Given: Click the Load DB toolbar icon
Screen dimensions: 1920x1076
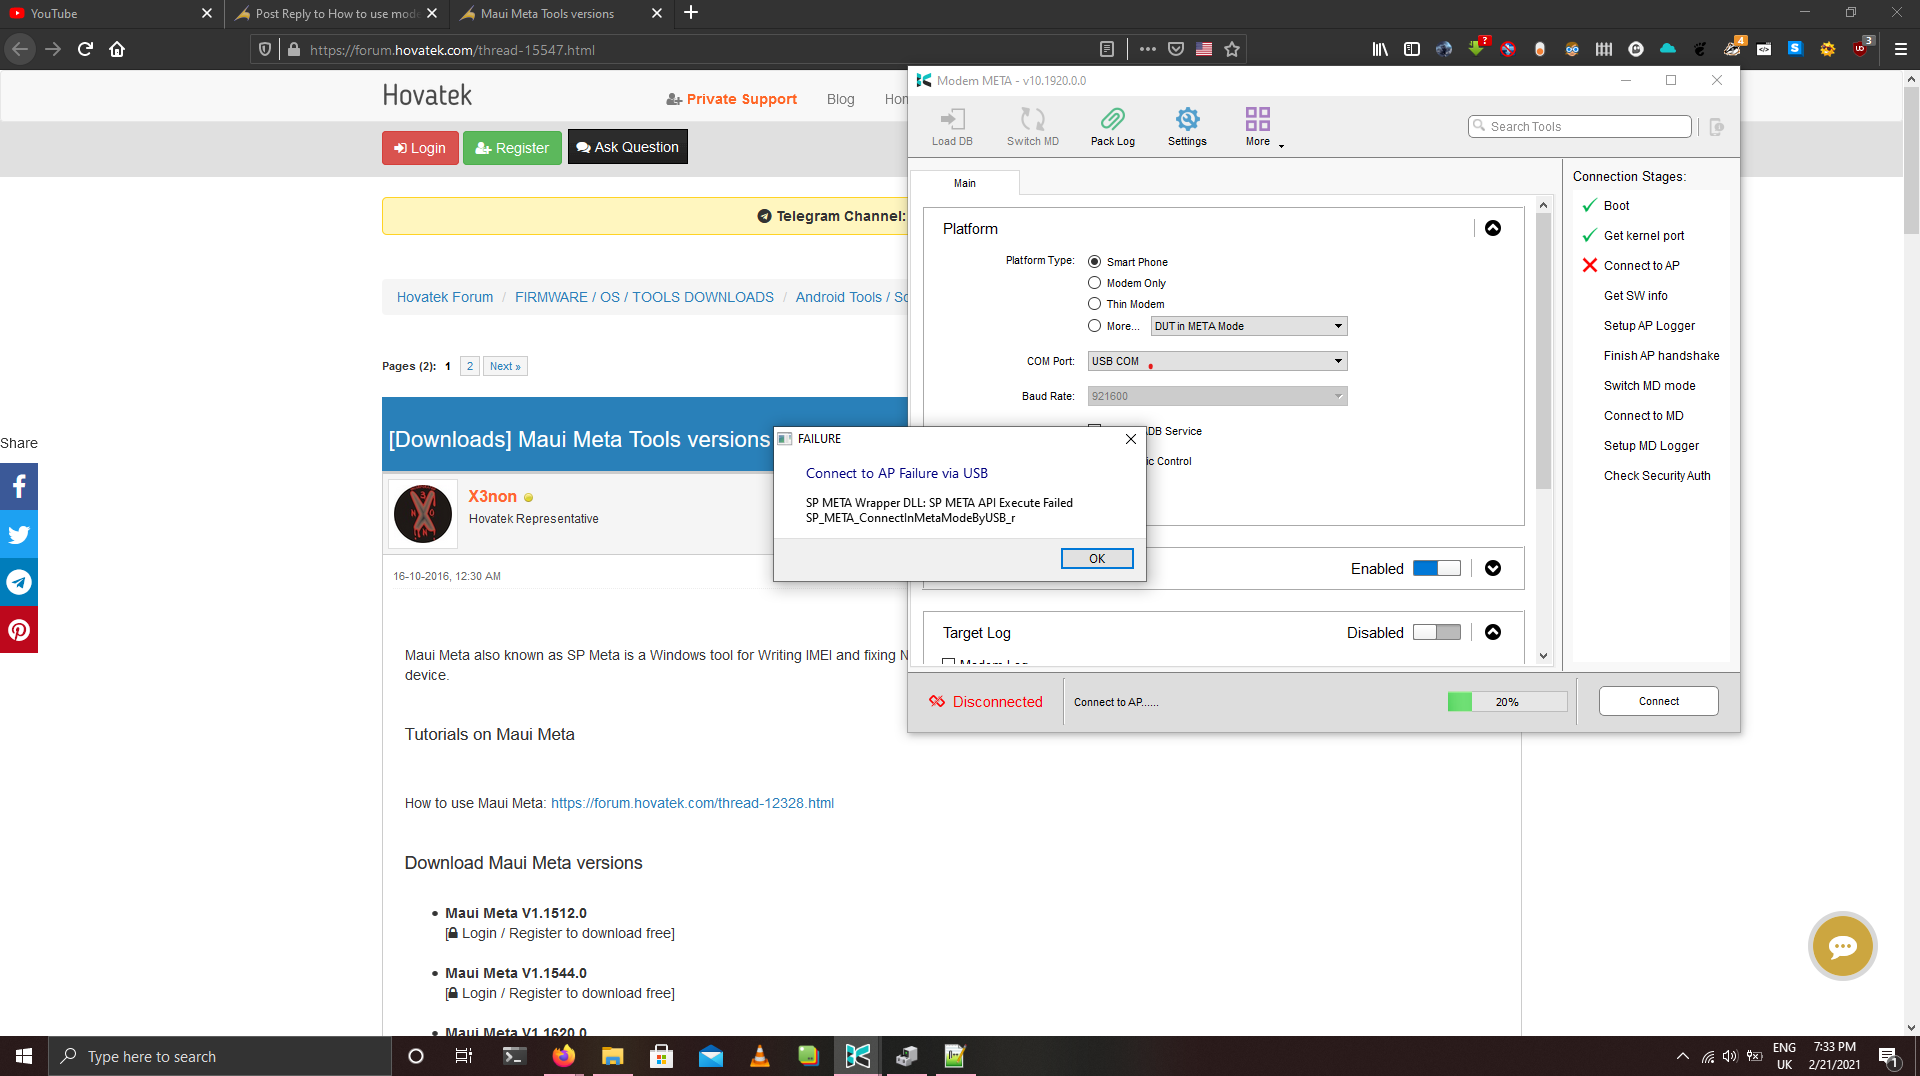Looking at the screenshot, I should click(952, 126).
